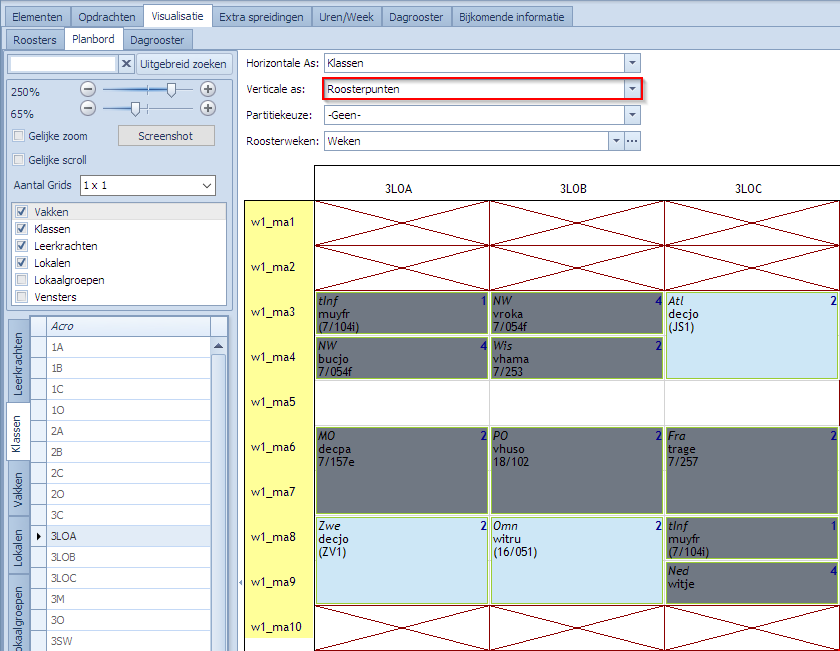
Task: Select the vertical Leerkrachten side tab
Action: coord(18,364)
